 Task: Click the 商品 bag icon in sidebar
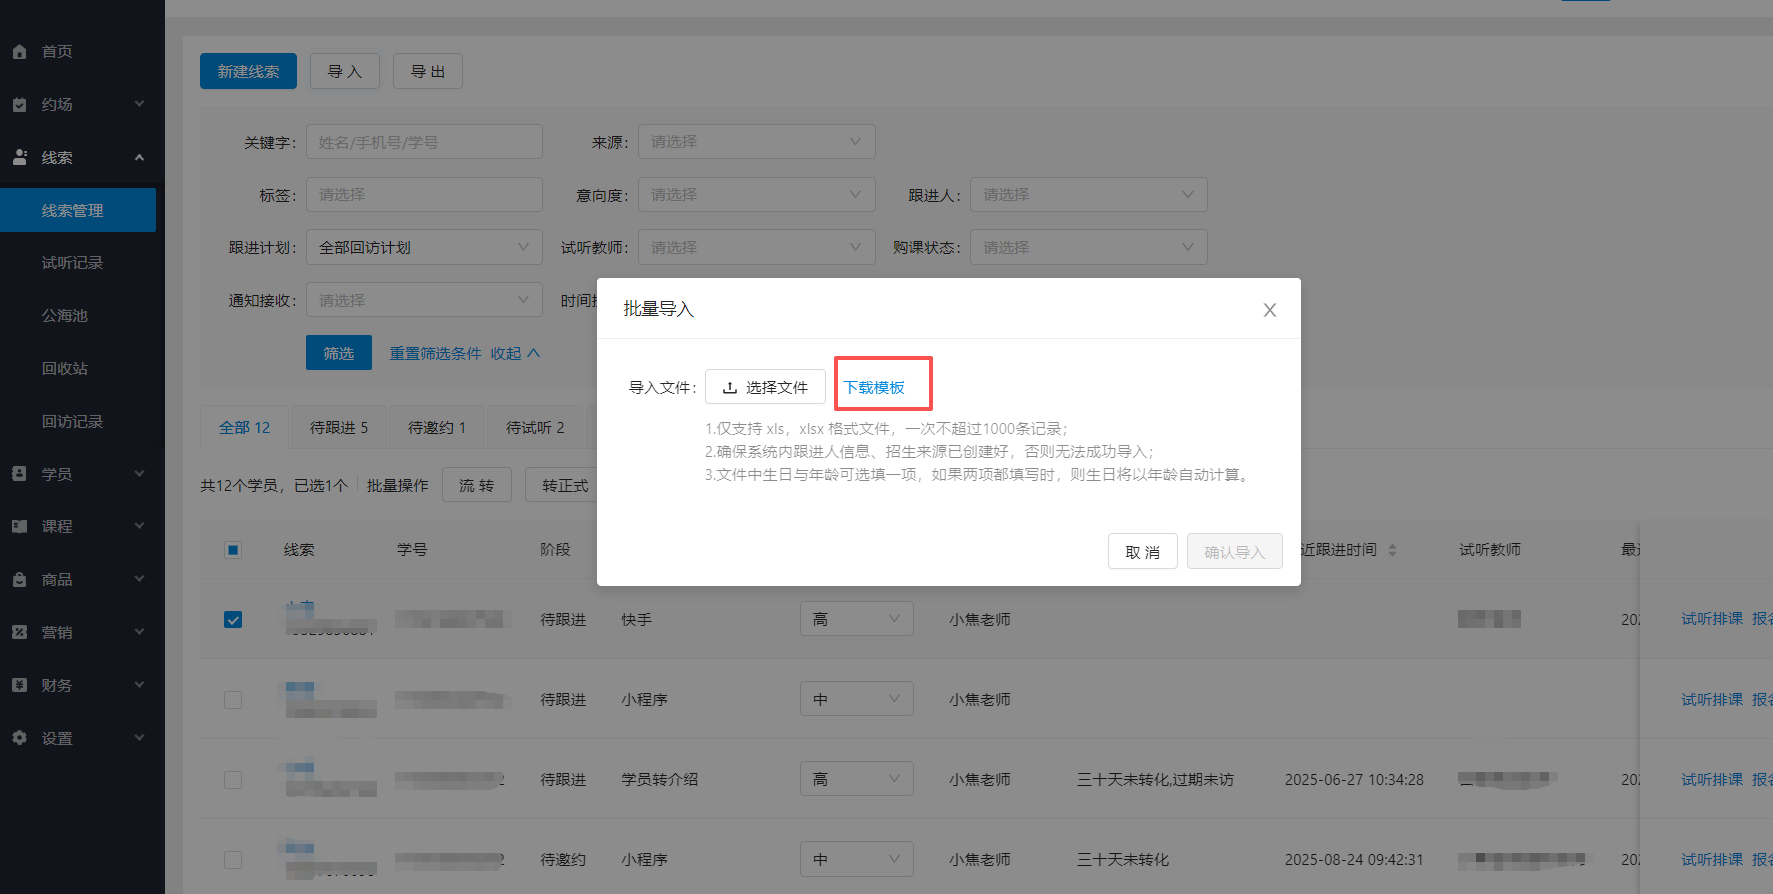pos(19,579)
